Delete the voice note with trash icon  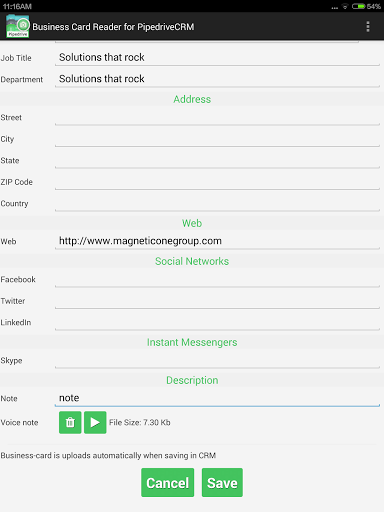coord(70,422)
